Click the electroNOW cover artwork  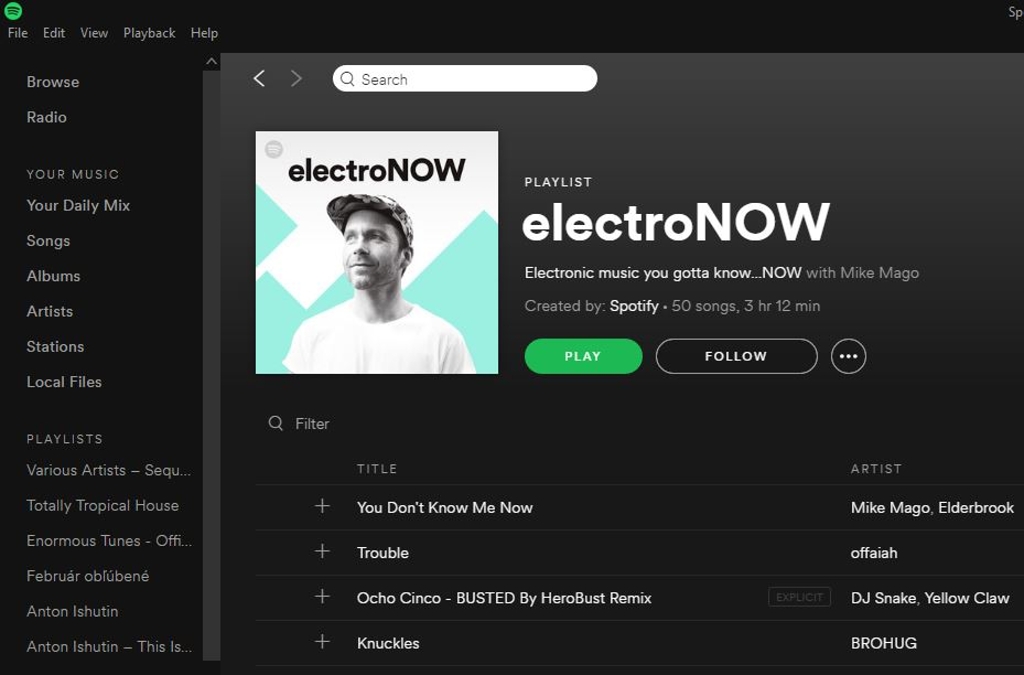click(377, 253)
